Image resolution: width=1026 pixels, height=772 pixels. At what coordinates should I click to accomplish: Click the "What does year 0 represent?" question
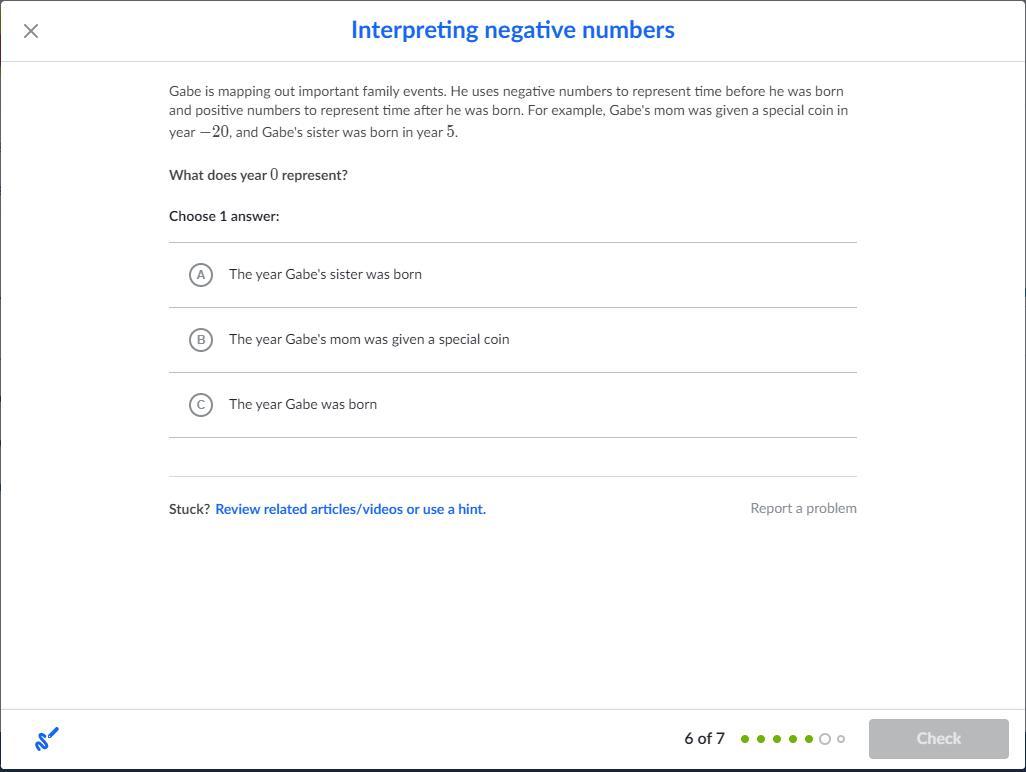point(258,175)
